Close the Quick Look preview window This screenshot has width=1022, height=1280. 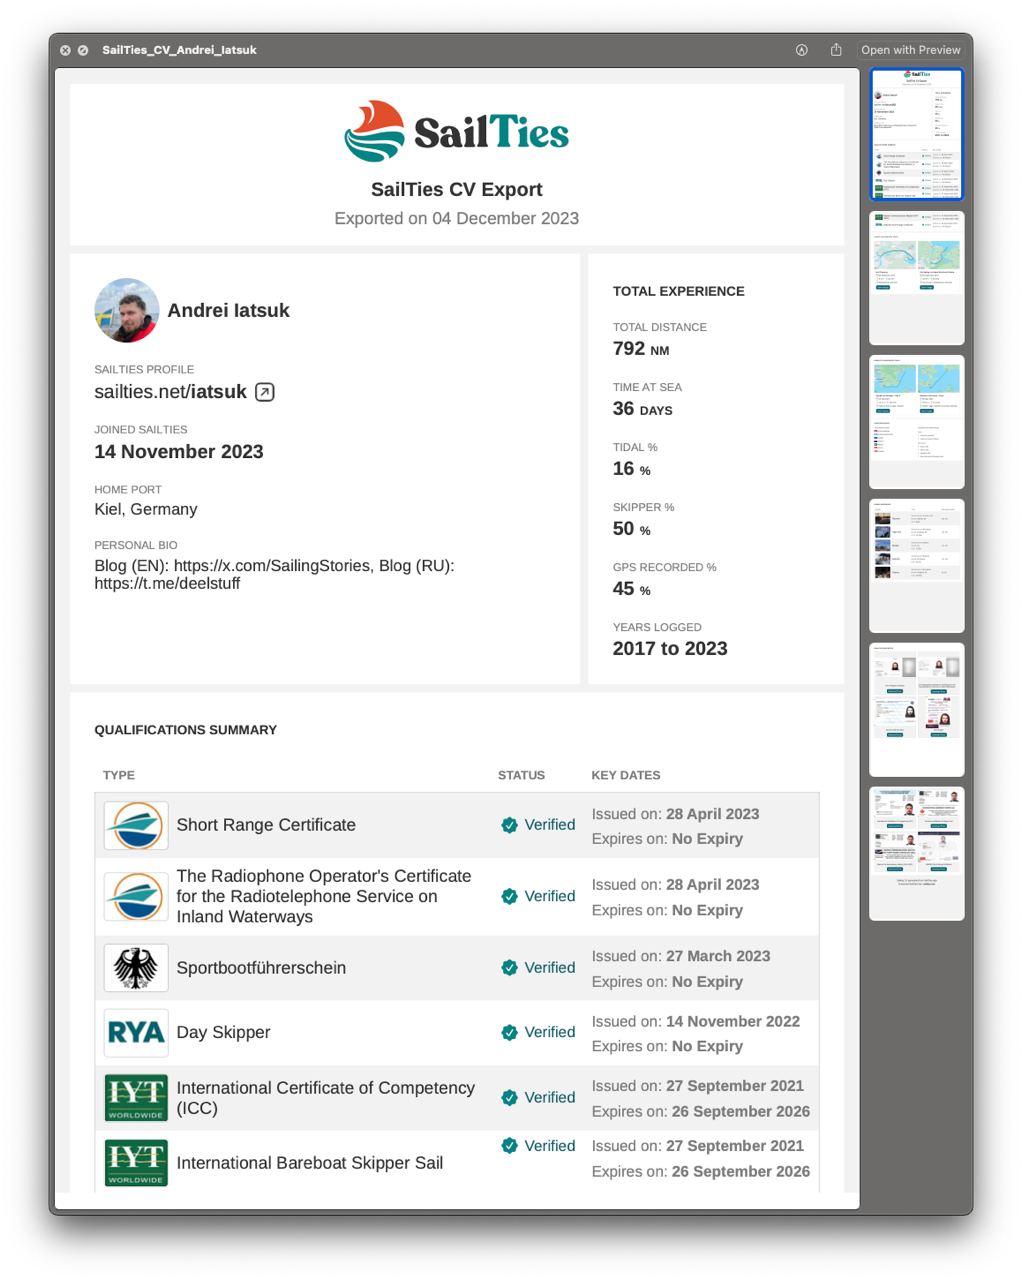[65, 50]
